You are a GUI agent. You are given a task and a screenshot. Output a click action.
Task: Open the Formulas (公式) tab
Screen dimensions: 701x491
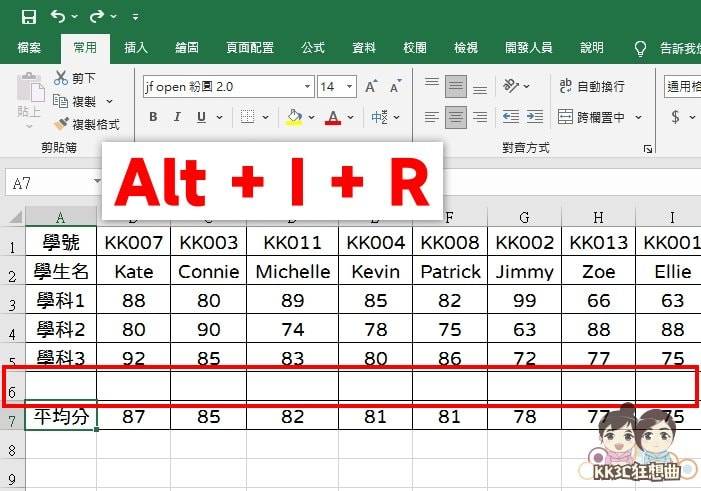pyautogui.click(x=312, y=47)
